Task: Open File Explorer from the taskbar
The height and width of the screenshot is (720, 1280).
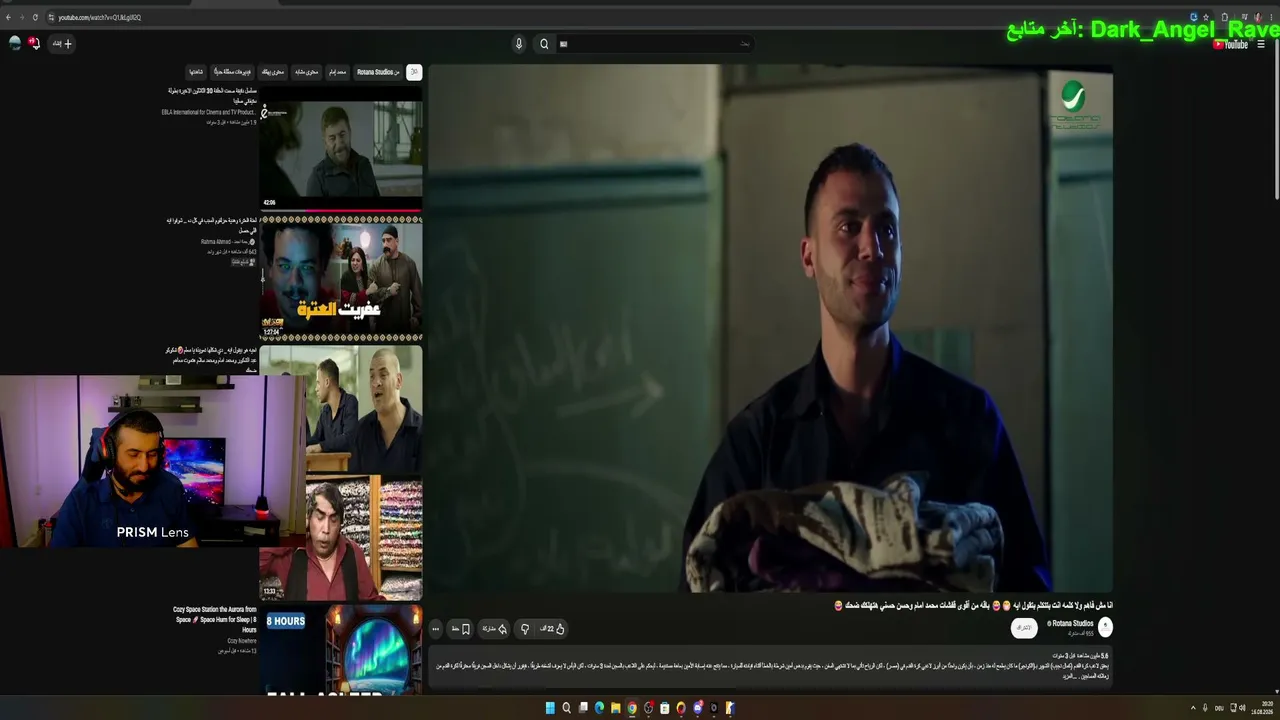Action: tap(615, 708)
